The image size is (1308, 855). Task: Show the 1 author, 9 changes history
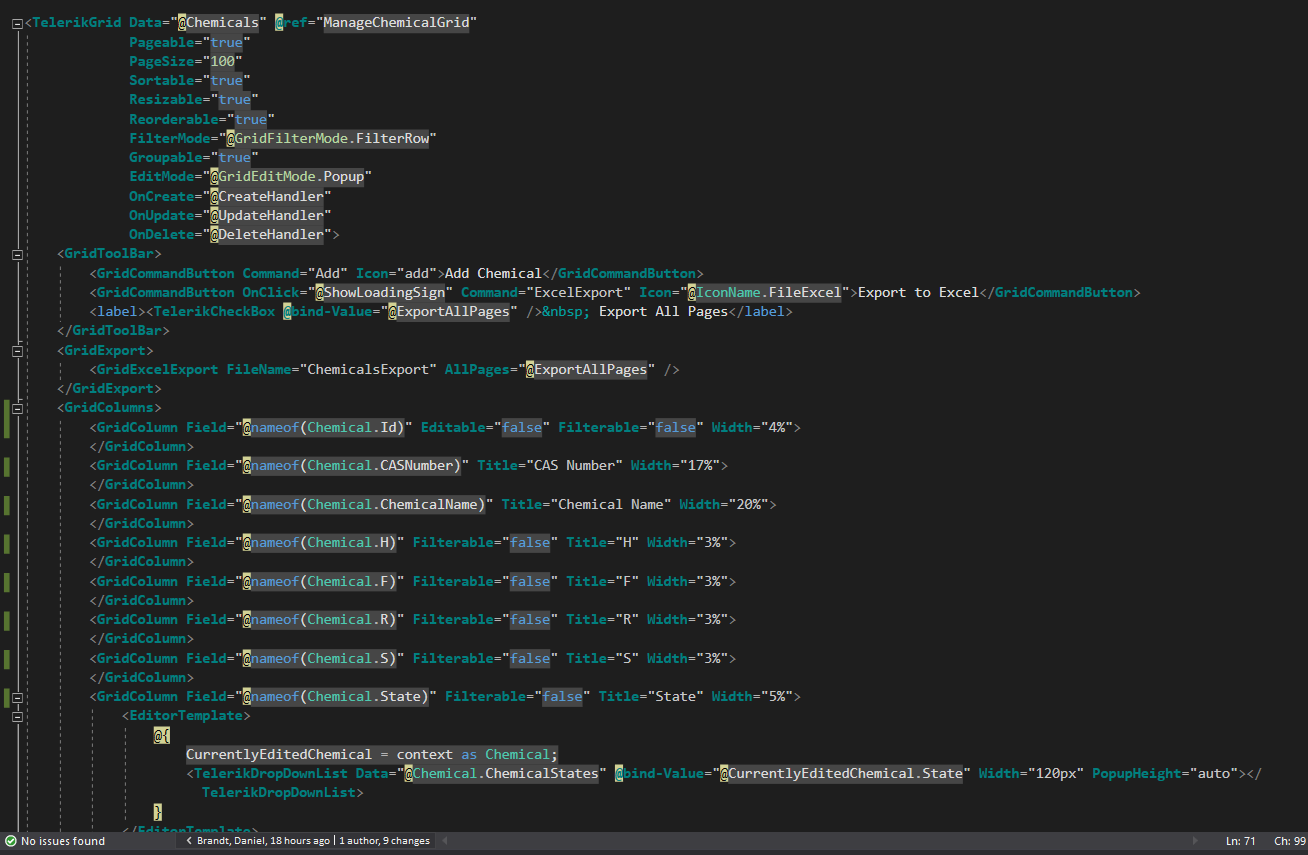384,841
